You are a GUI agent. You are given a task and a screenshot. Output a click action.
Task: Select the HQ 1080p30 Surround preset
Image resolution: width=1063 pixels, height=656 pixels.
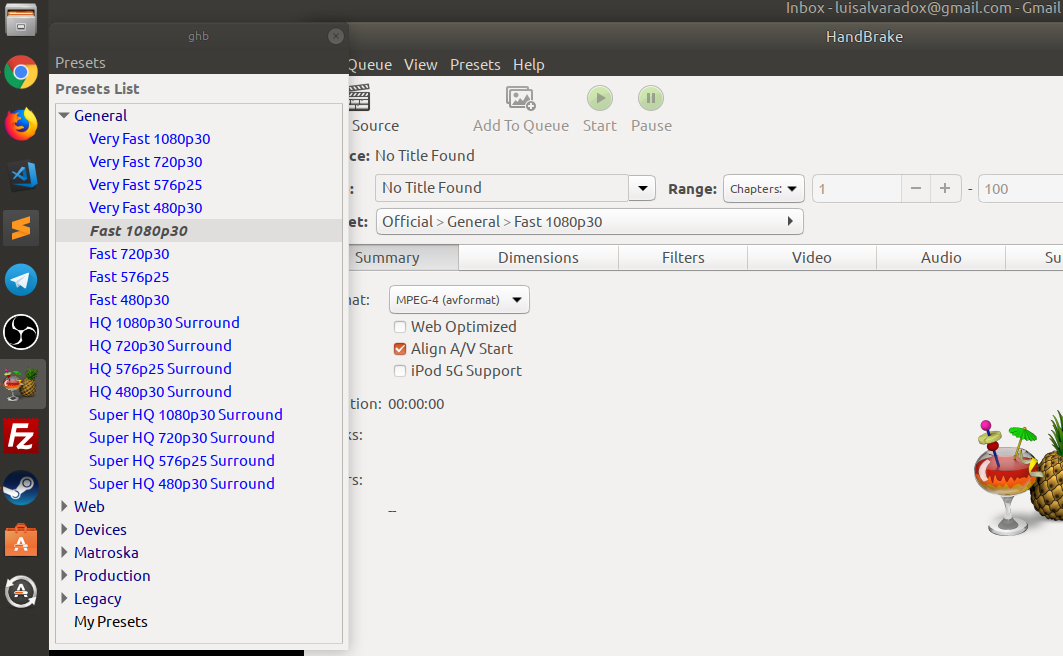[164, 323]
